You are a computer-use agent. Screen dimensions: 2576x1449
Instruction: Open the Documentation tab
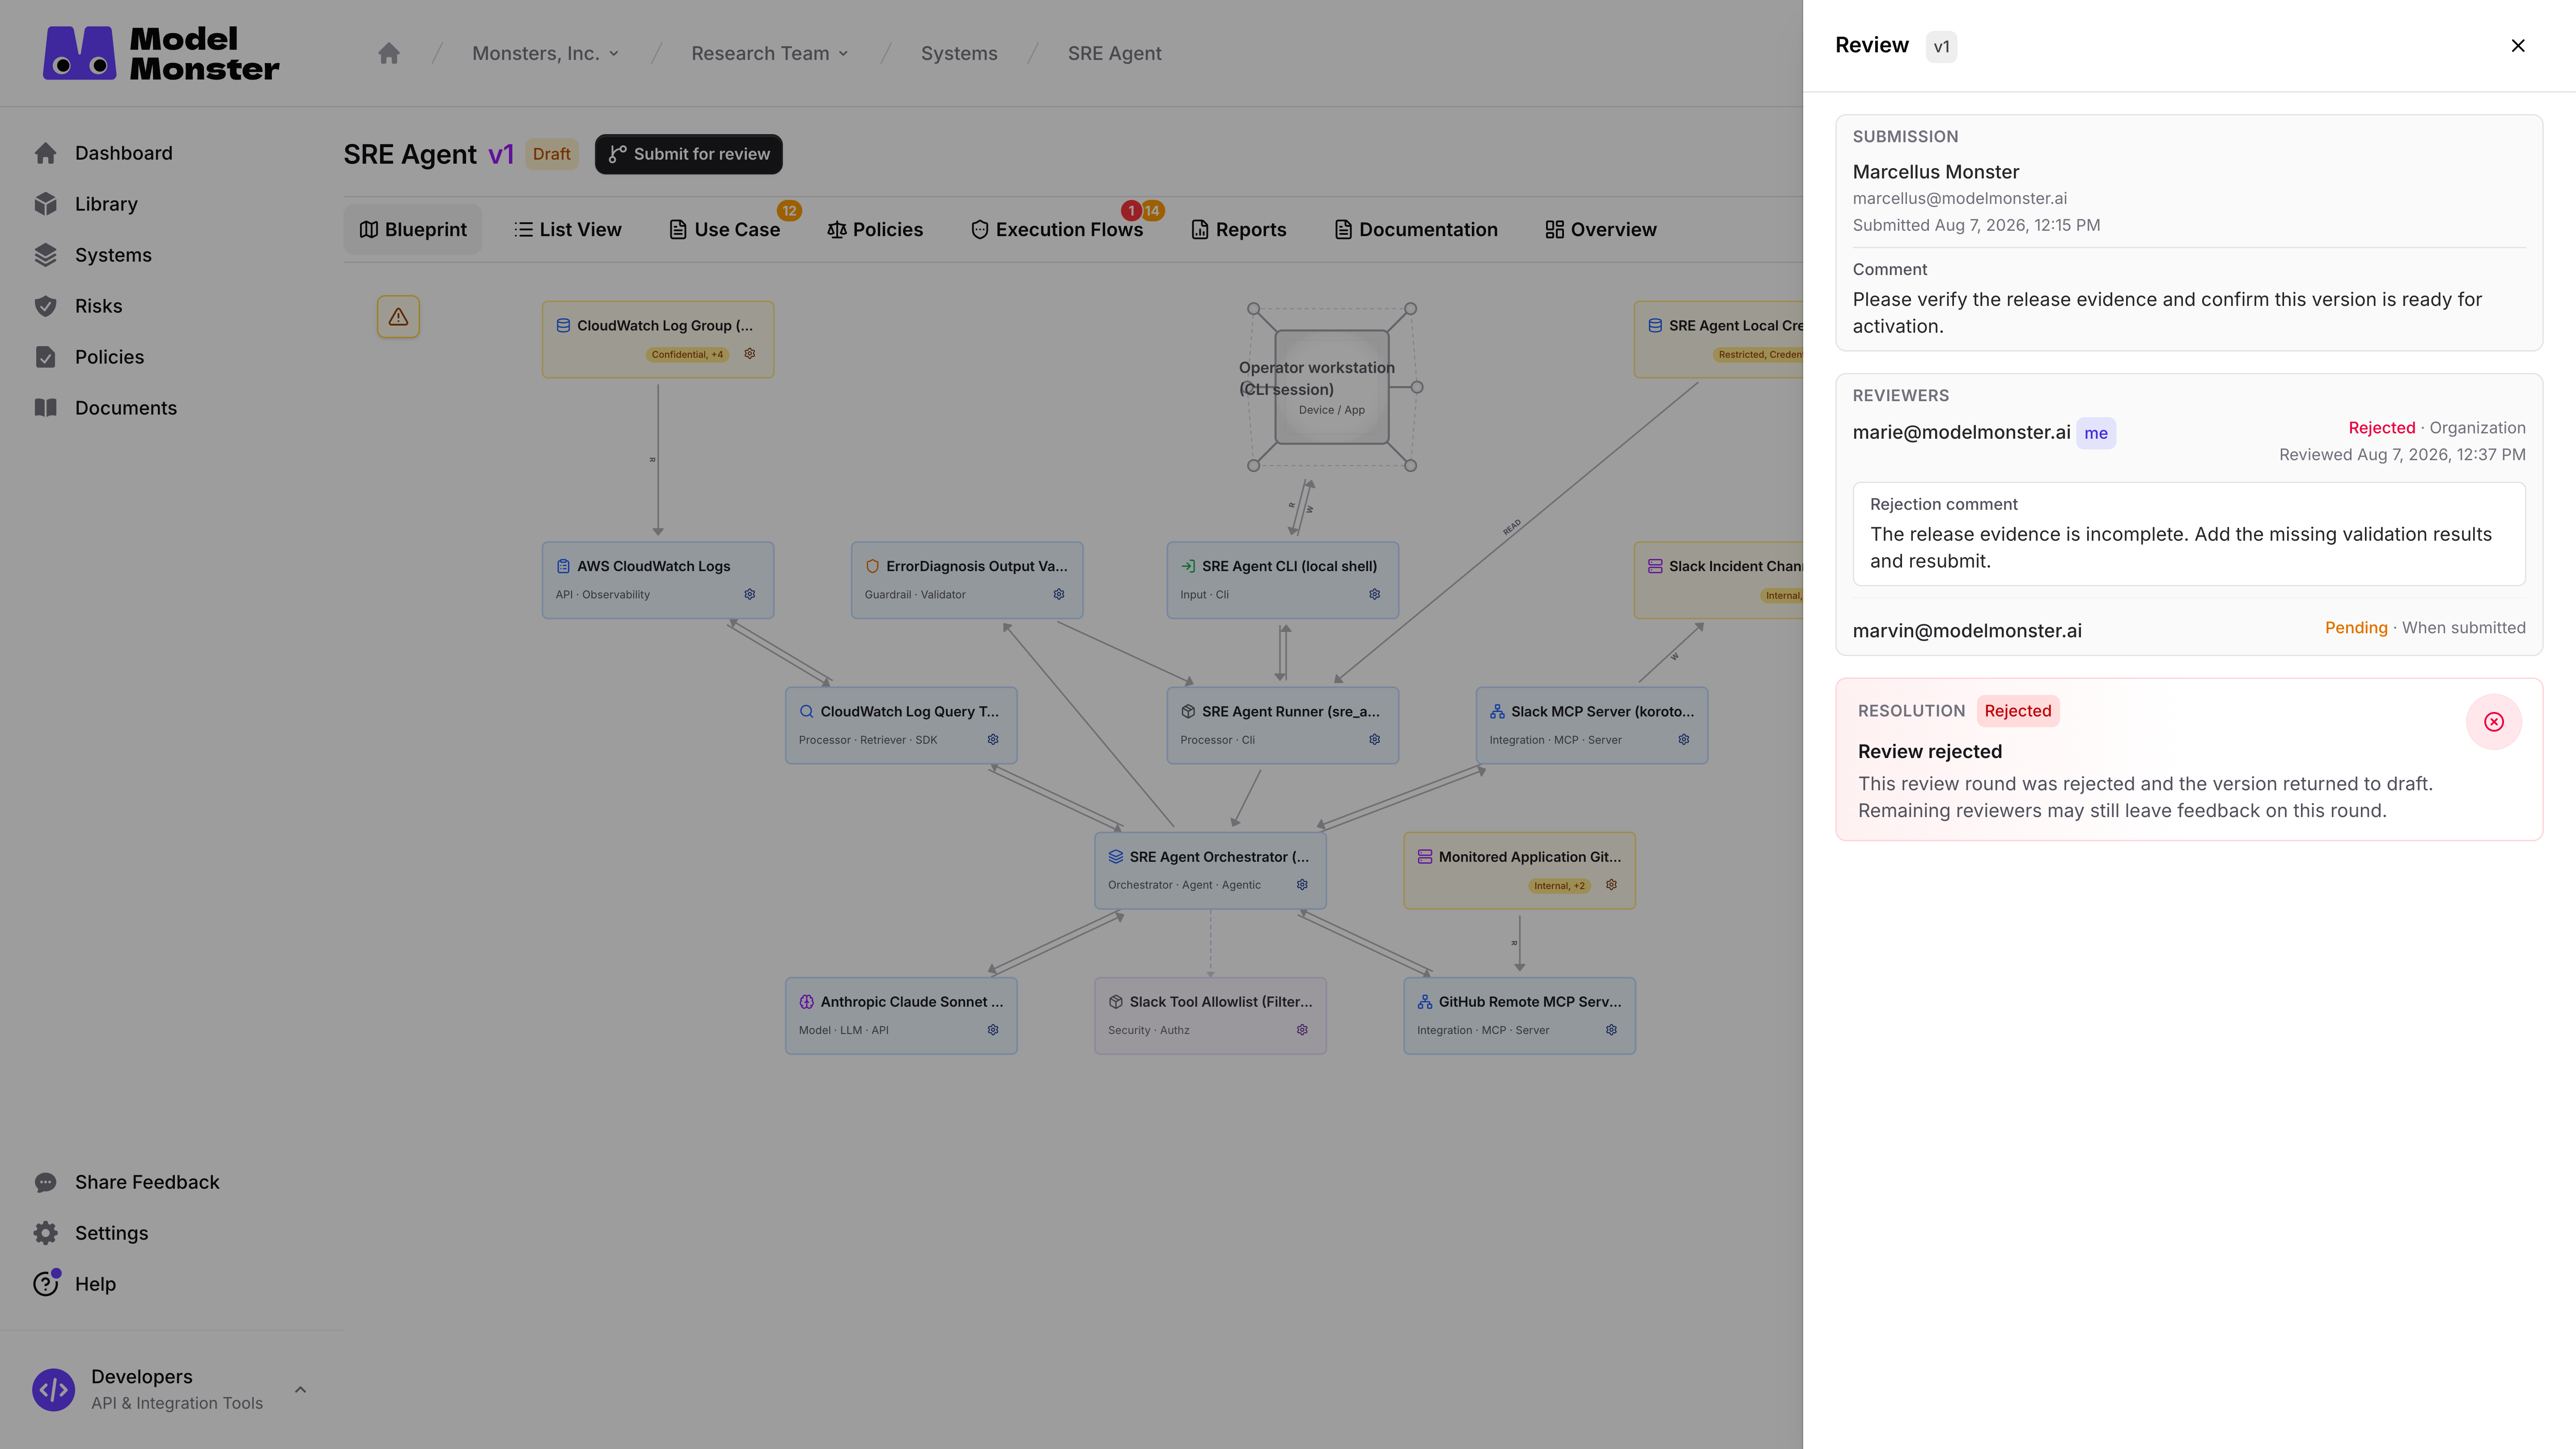pos(1416,229)
